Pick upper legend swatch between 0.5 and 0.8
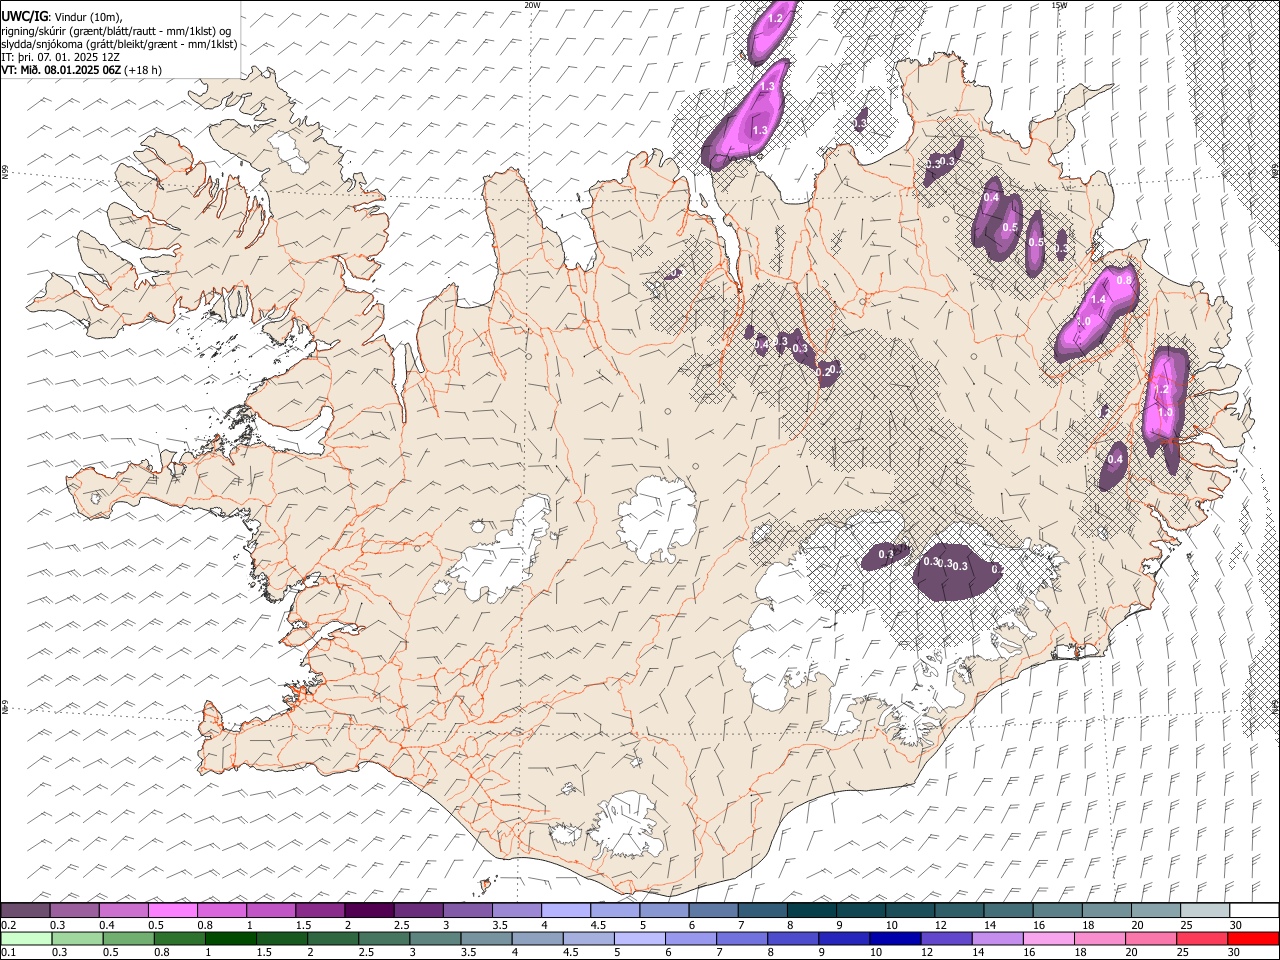This screenshot has height=960, width=1280. pyautogui.click(x=172, y=911)
